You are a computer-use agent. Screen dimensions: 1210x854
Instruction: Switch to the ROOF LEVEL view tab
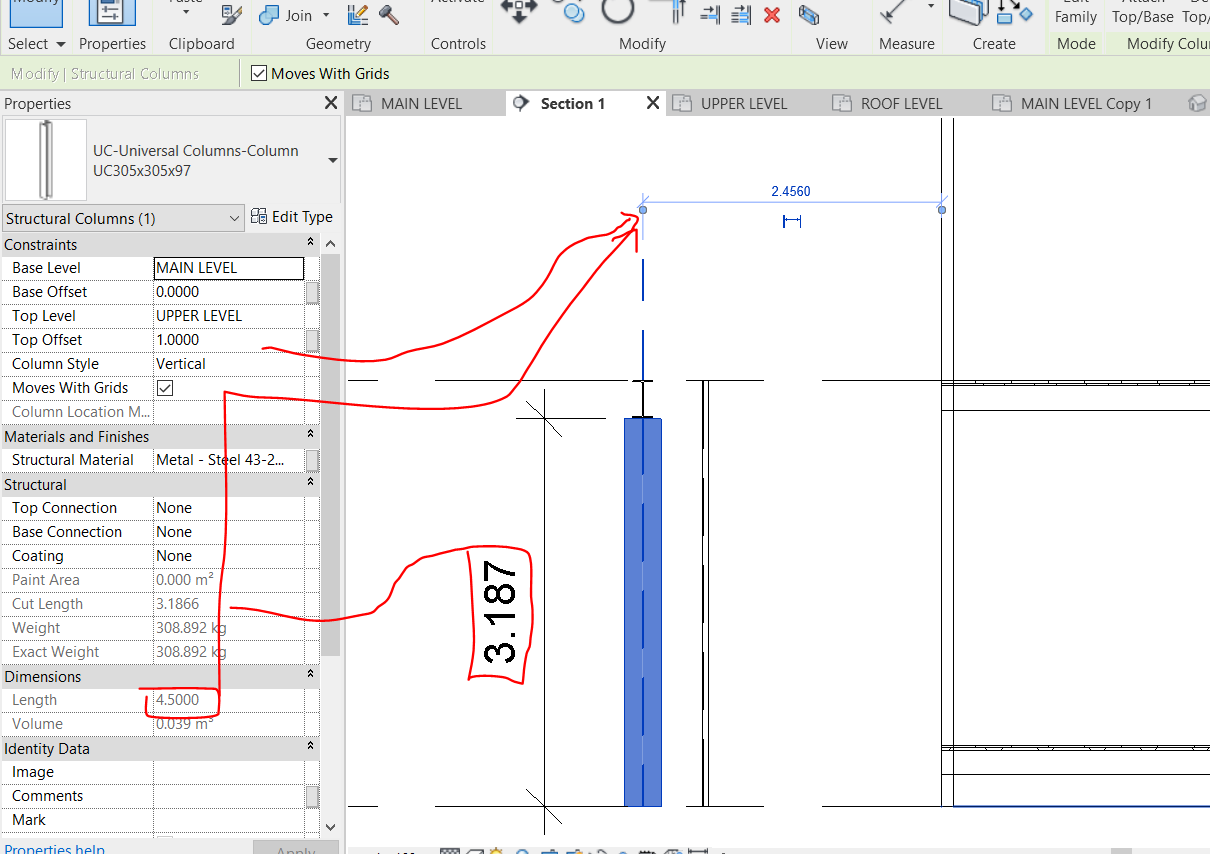click(x=901, y=103)
